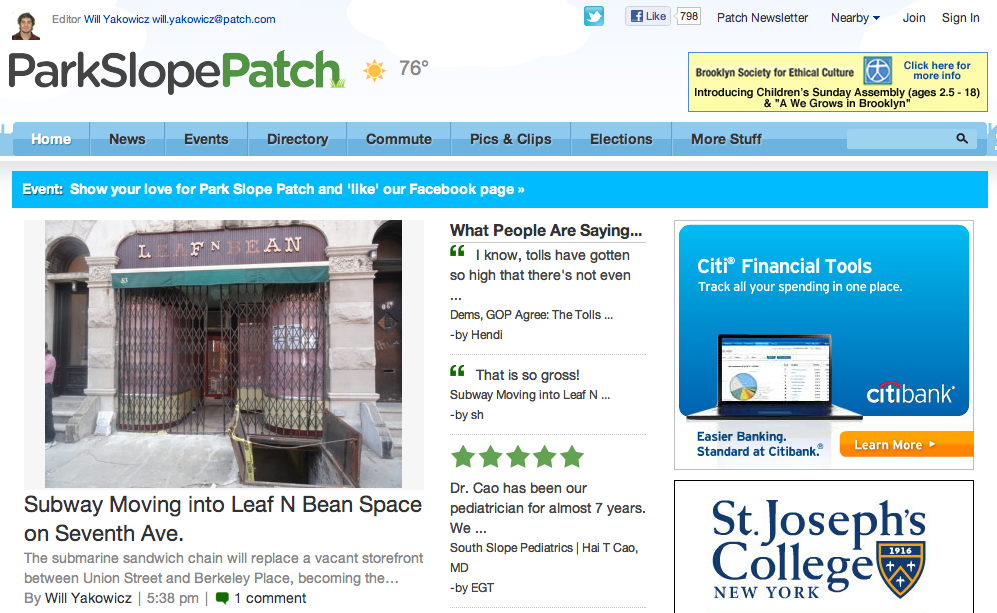Image resolution: width=997 pixels, height=613 pixels.
Task: Click the Facebook Like button
Action: coord(647,17)
